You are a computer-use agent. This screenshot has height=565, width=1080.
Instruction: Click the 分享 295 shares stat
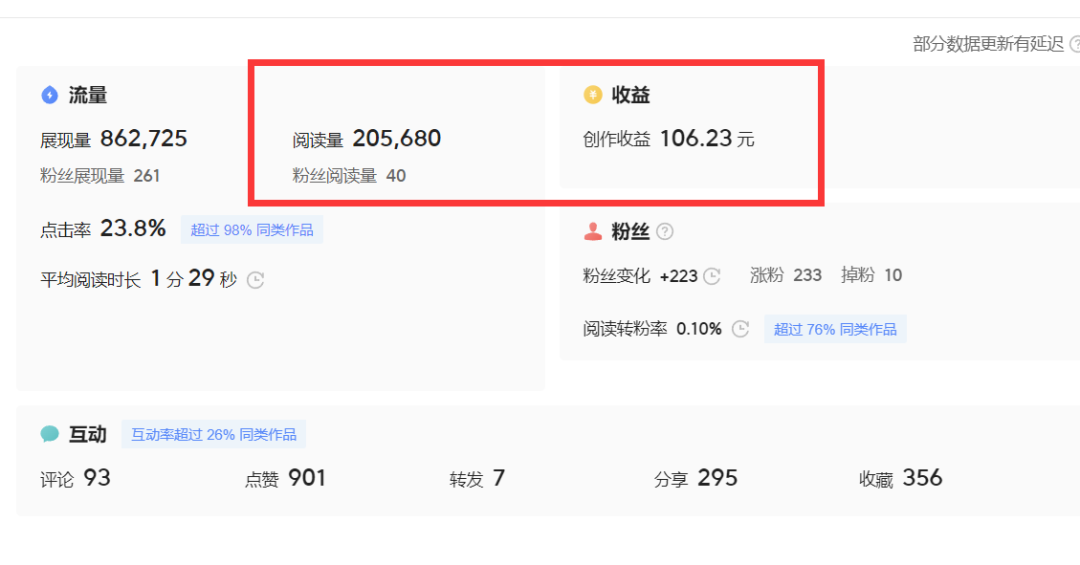click(716, 478)
